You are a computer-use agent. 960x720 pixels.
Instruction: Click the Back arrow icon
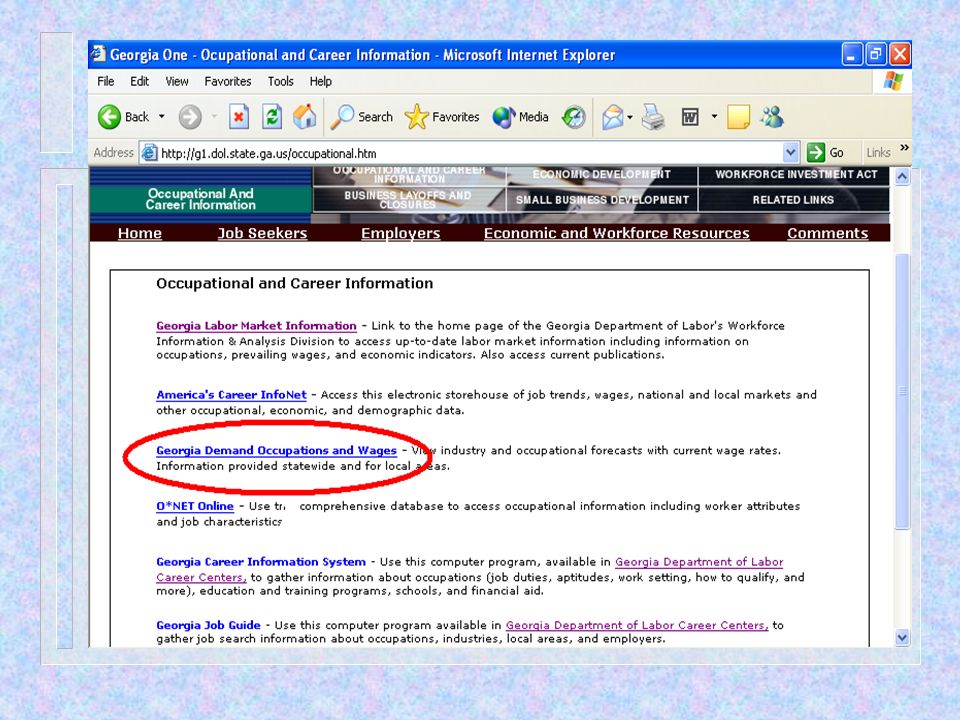coord(109,116)
